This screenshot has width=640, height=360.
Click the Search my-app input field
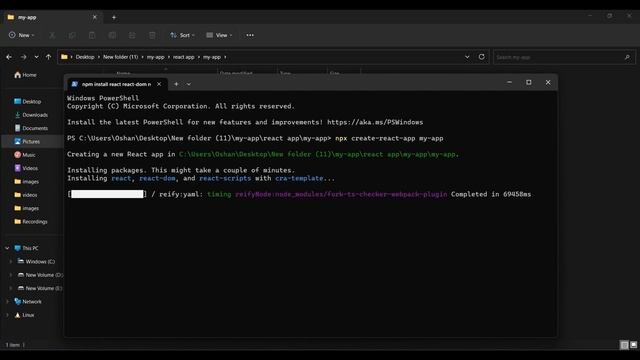point(564,57)
